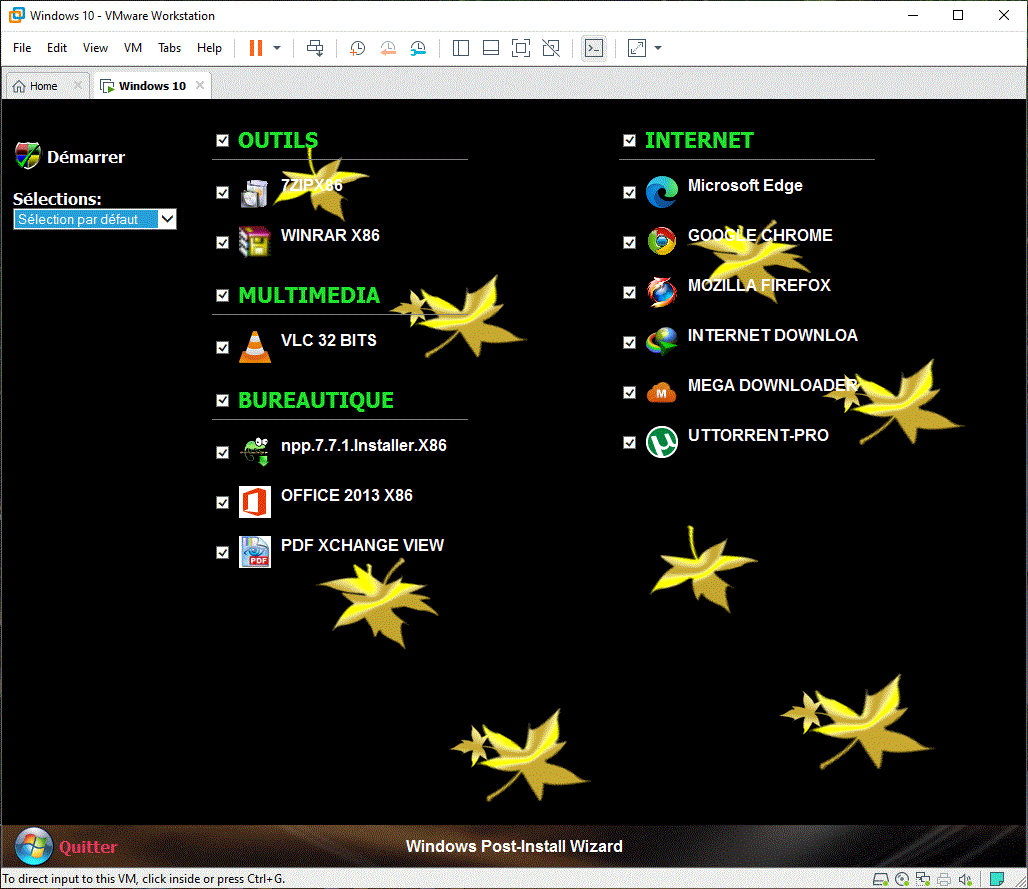Switch to Unity mode

[x=551, y=48]
